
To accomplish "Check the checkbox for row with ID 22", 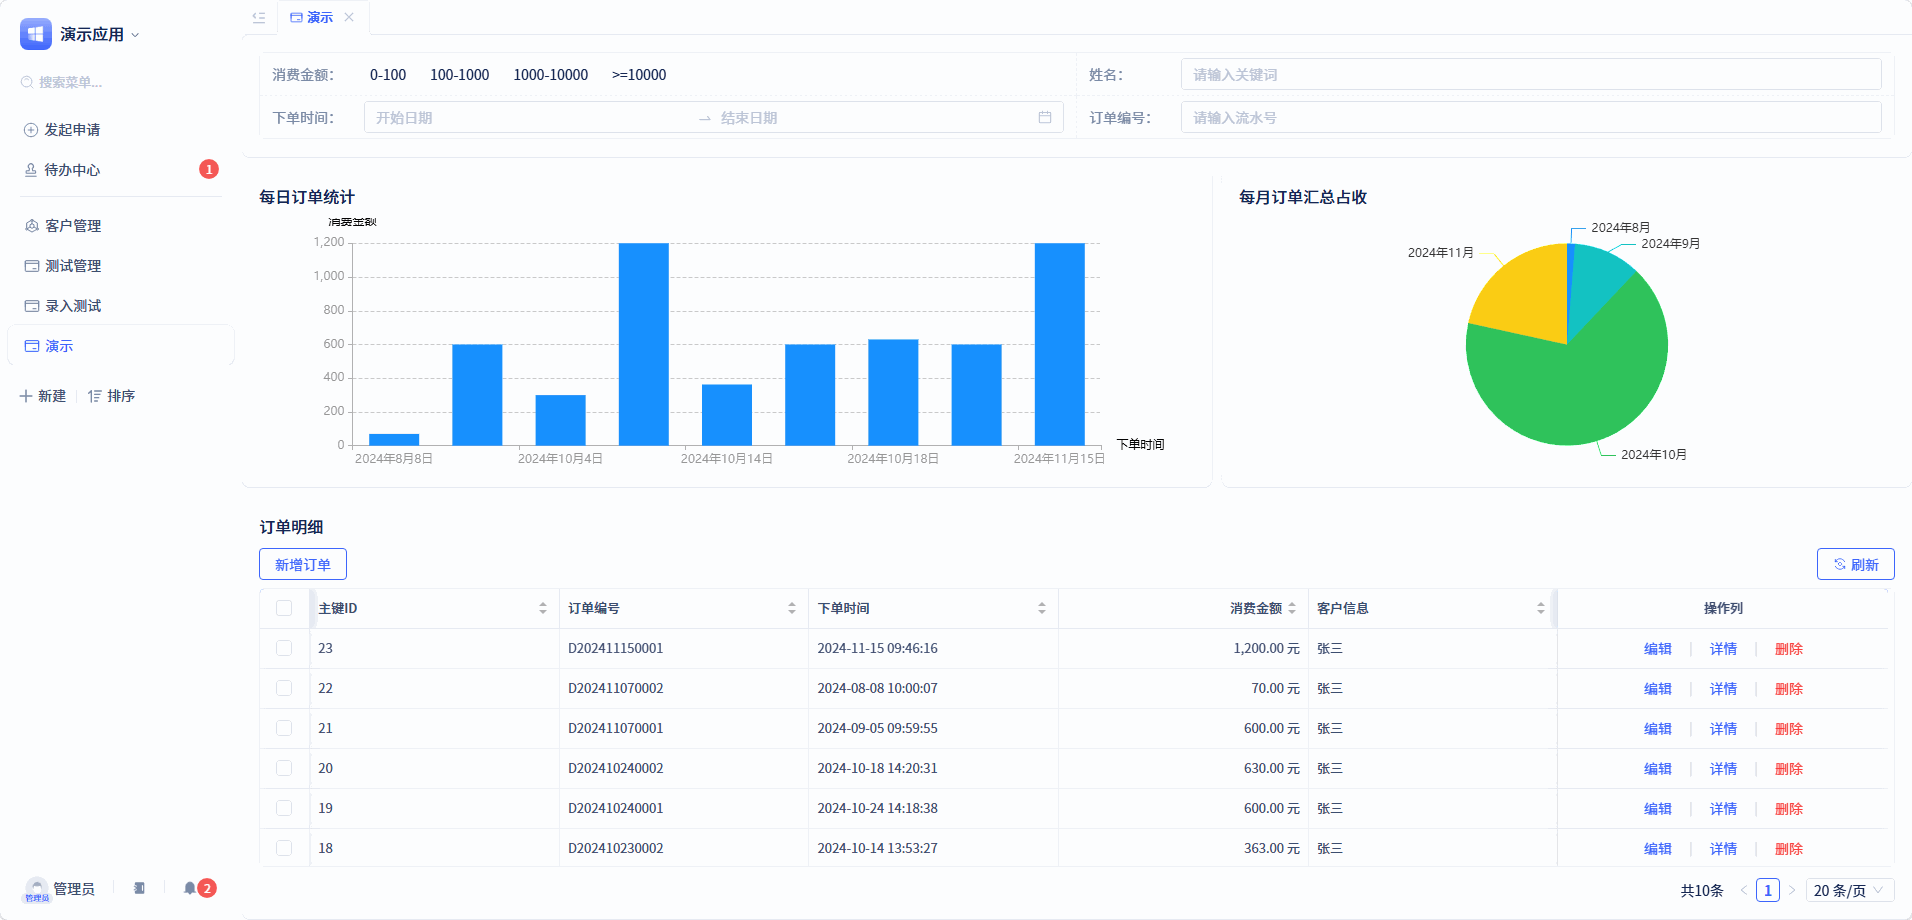I will coord(284,688).
